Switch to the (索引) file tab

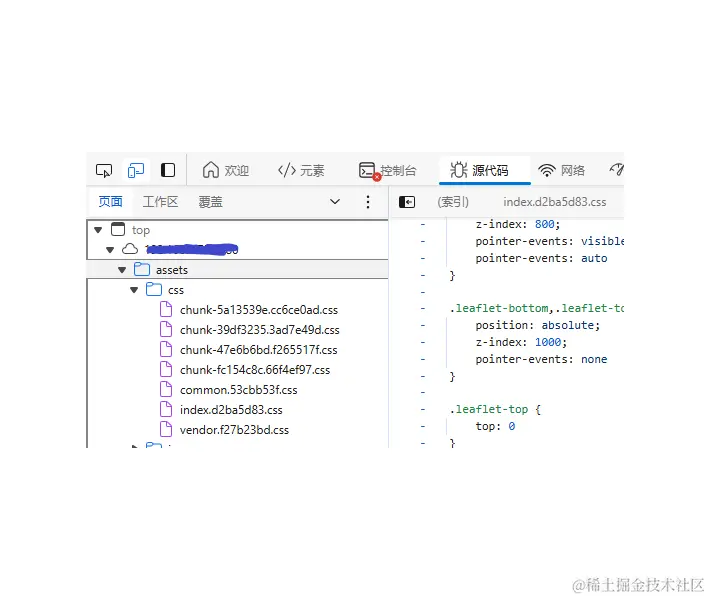click(453, 202)
